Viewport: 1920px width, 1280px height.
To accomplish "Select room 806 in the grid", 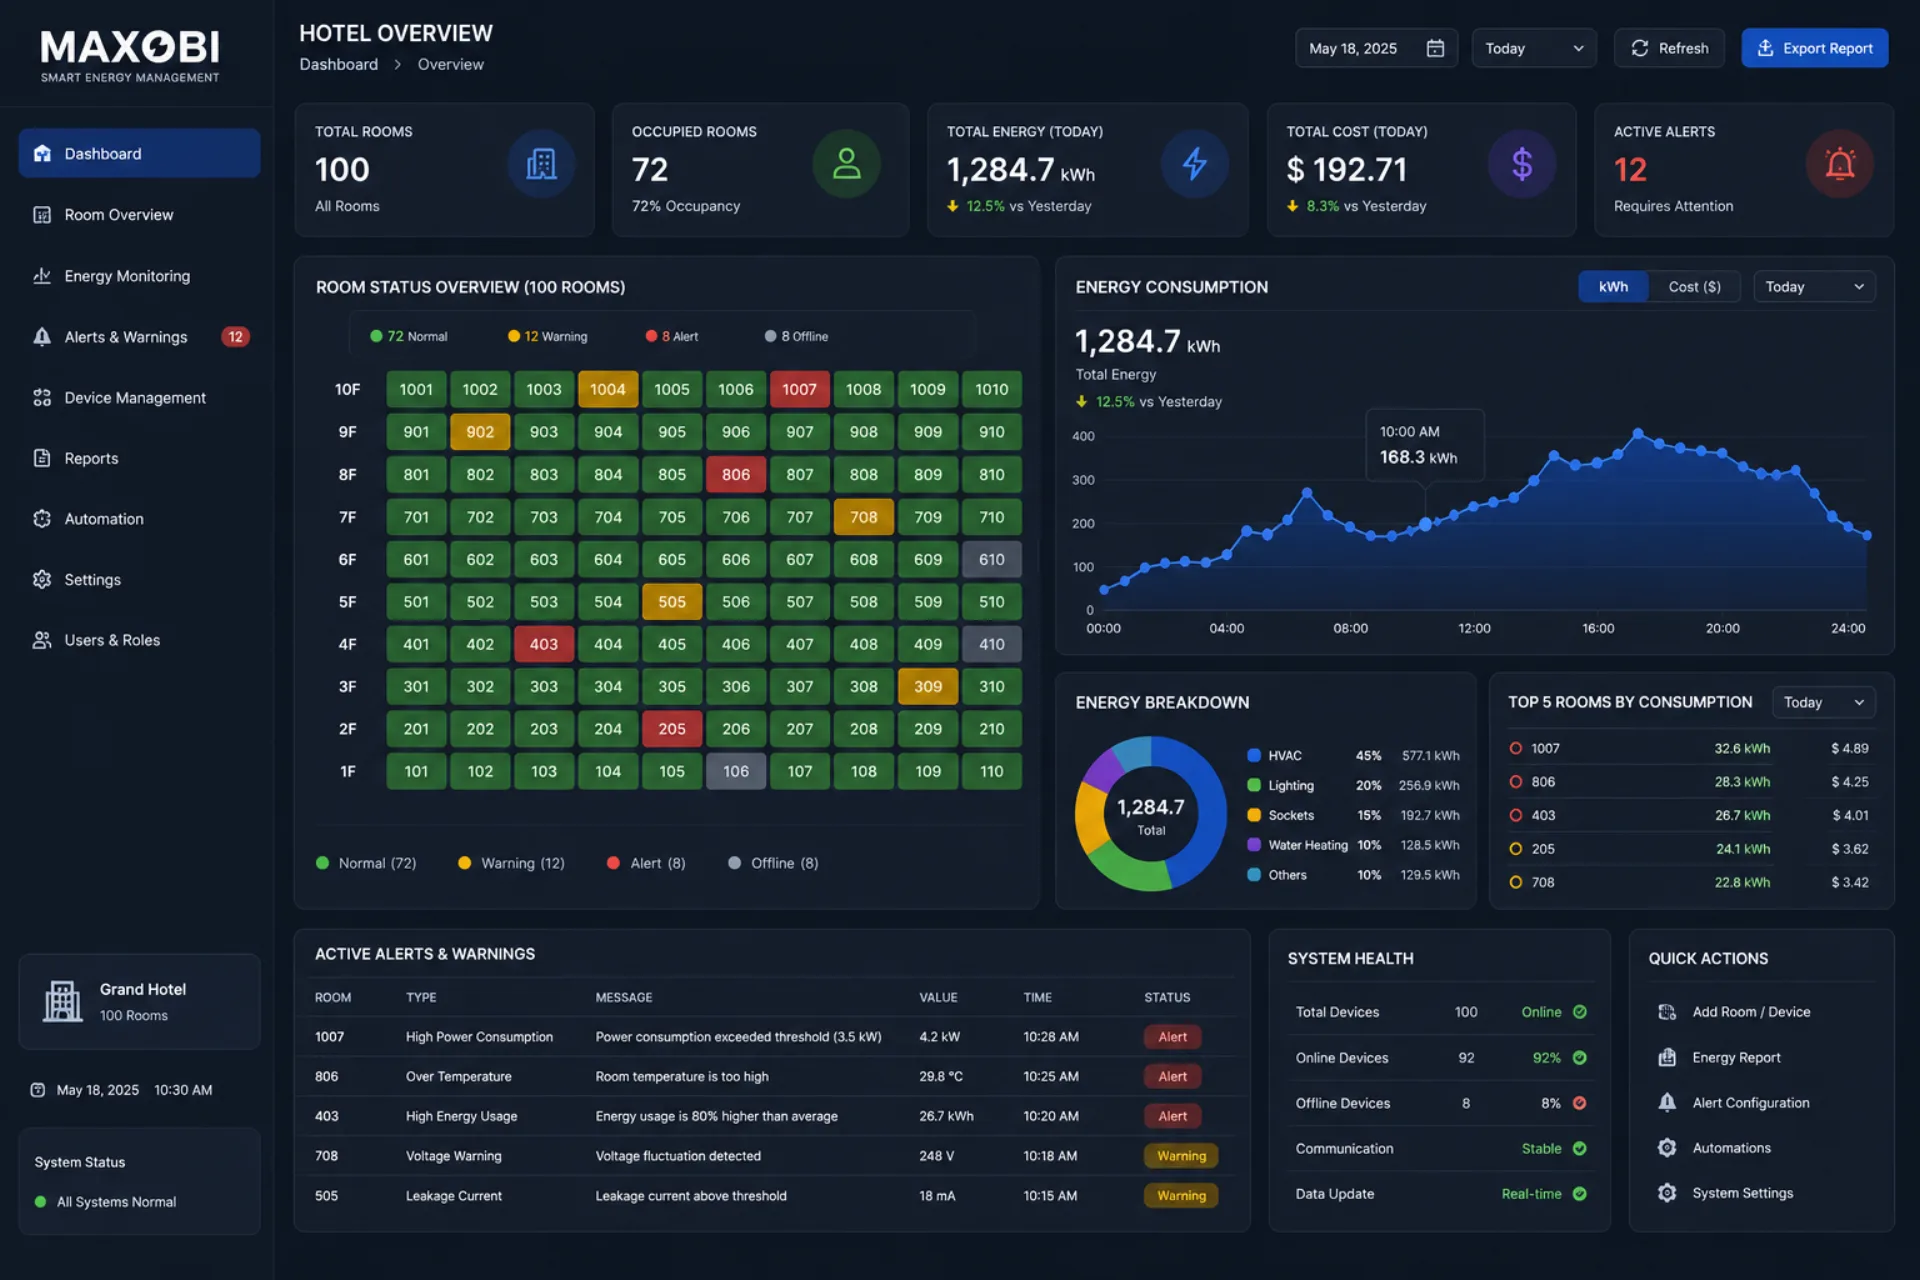I will coord(735,474).
